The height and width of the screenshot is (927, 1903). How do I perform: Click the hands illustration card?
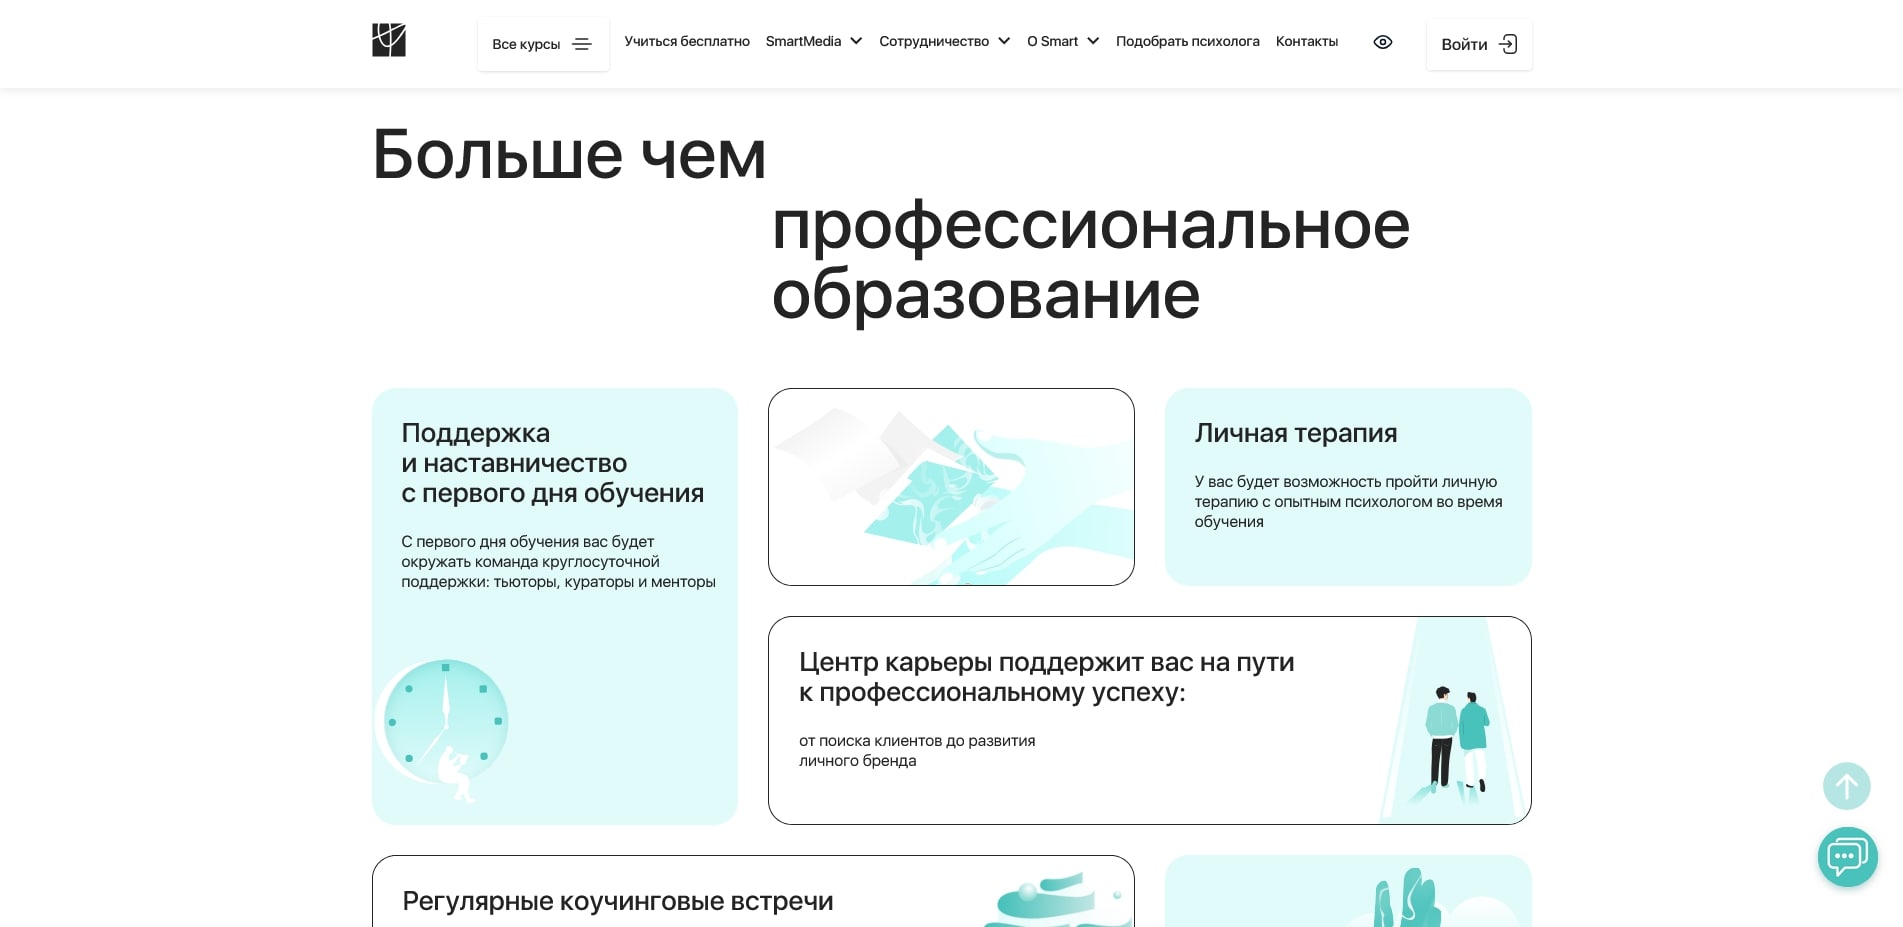tap(951, 487)
